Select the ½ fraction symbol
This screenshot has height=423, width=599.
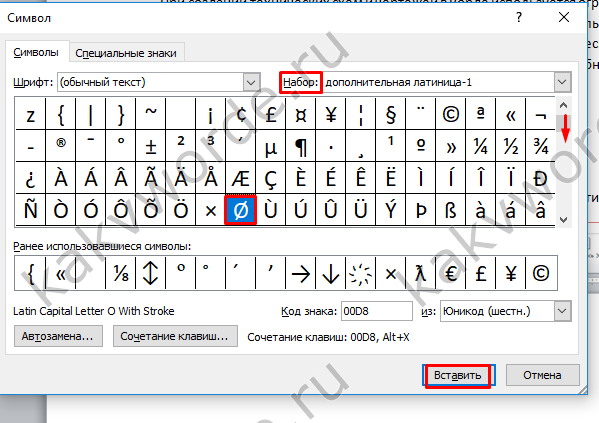(510, 146)
